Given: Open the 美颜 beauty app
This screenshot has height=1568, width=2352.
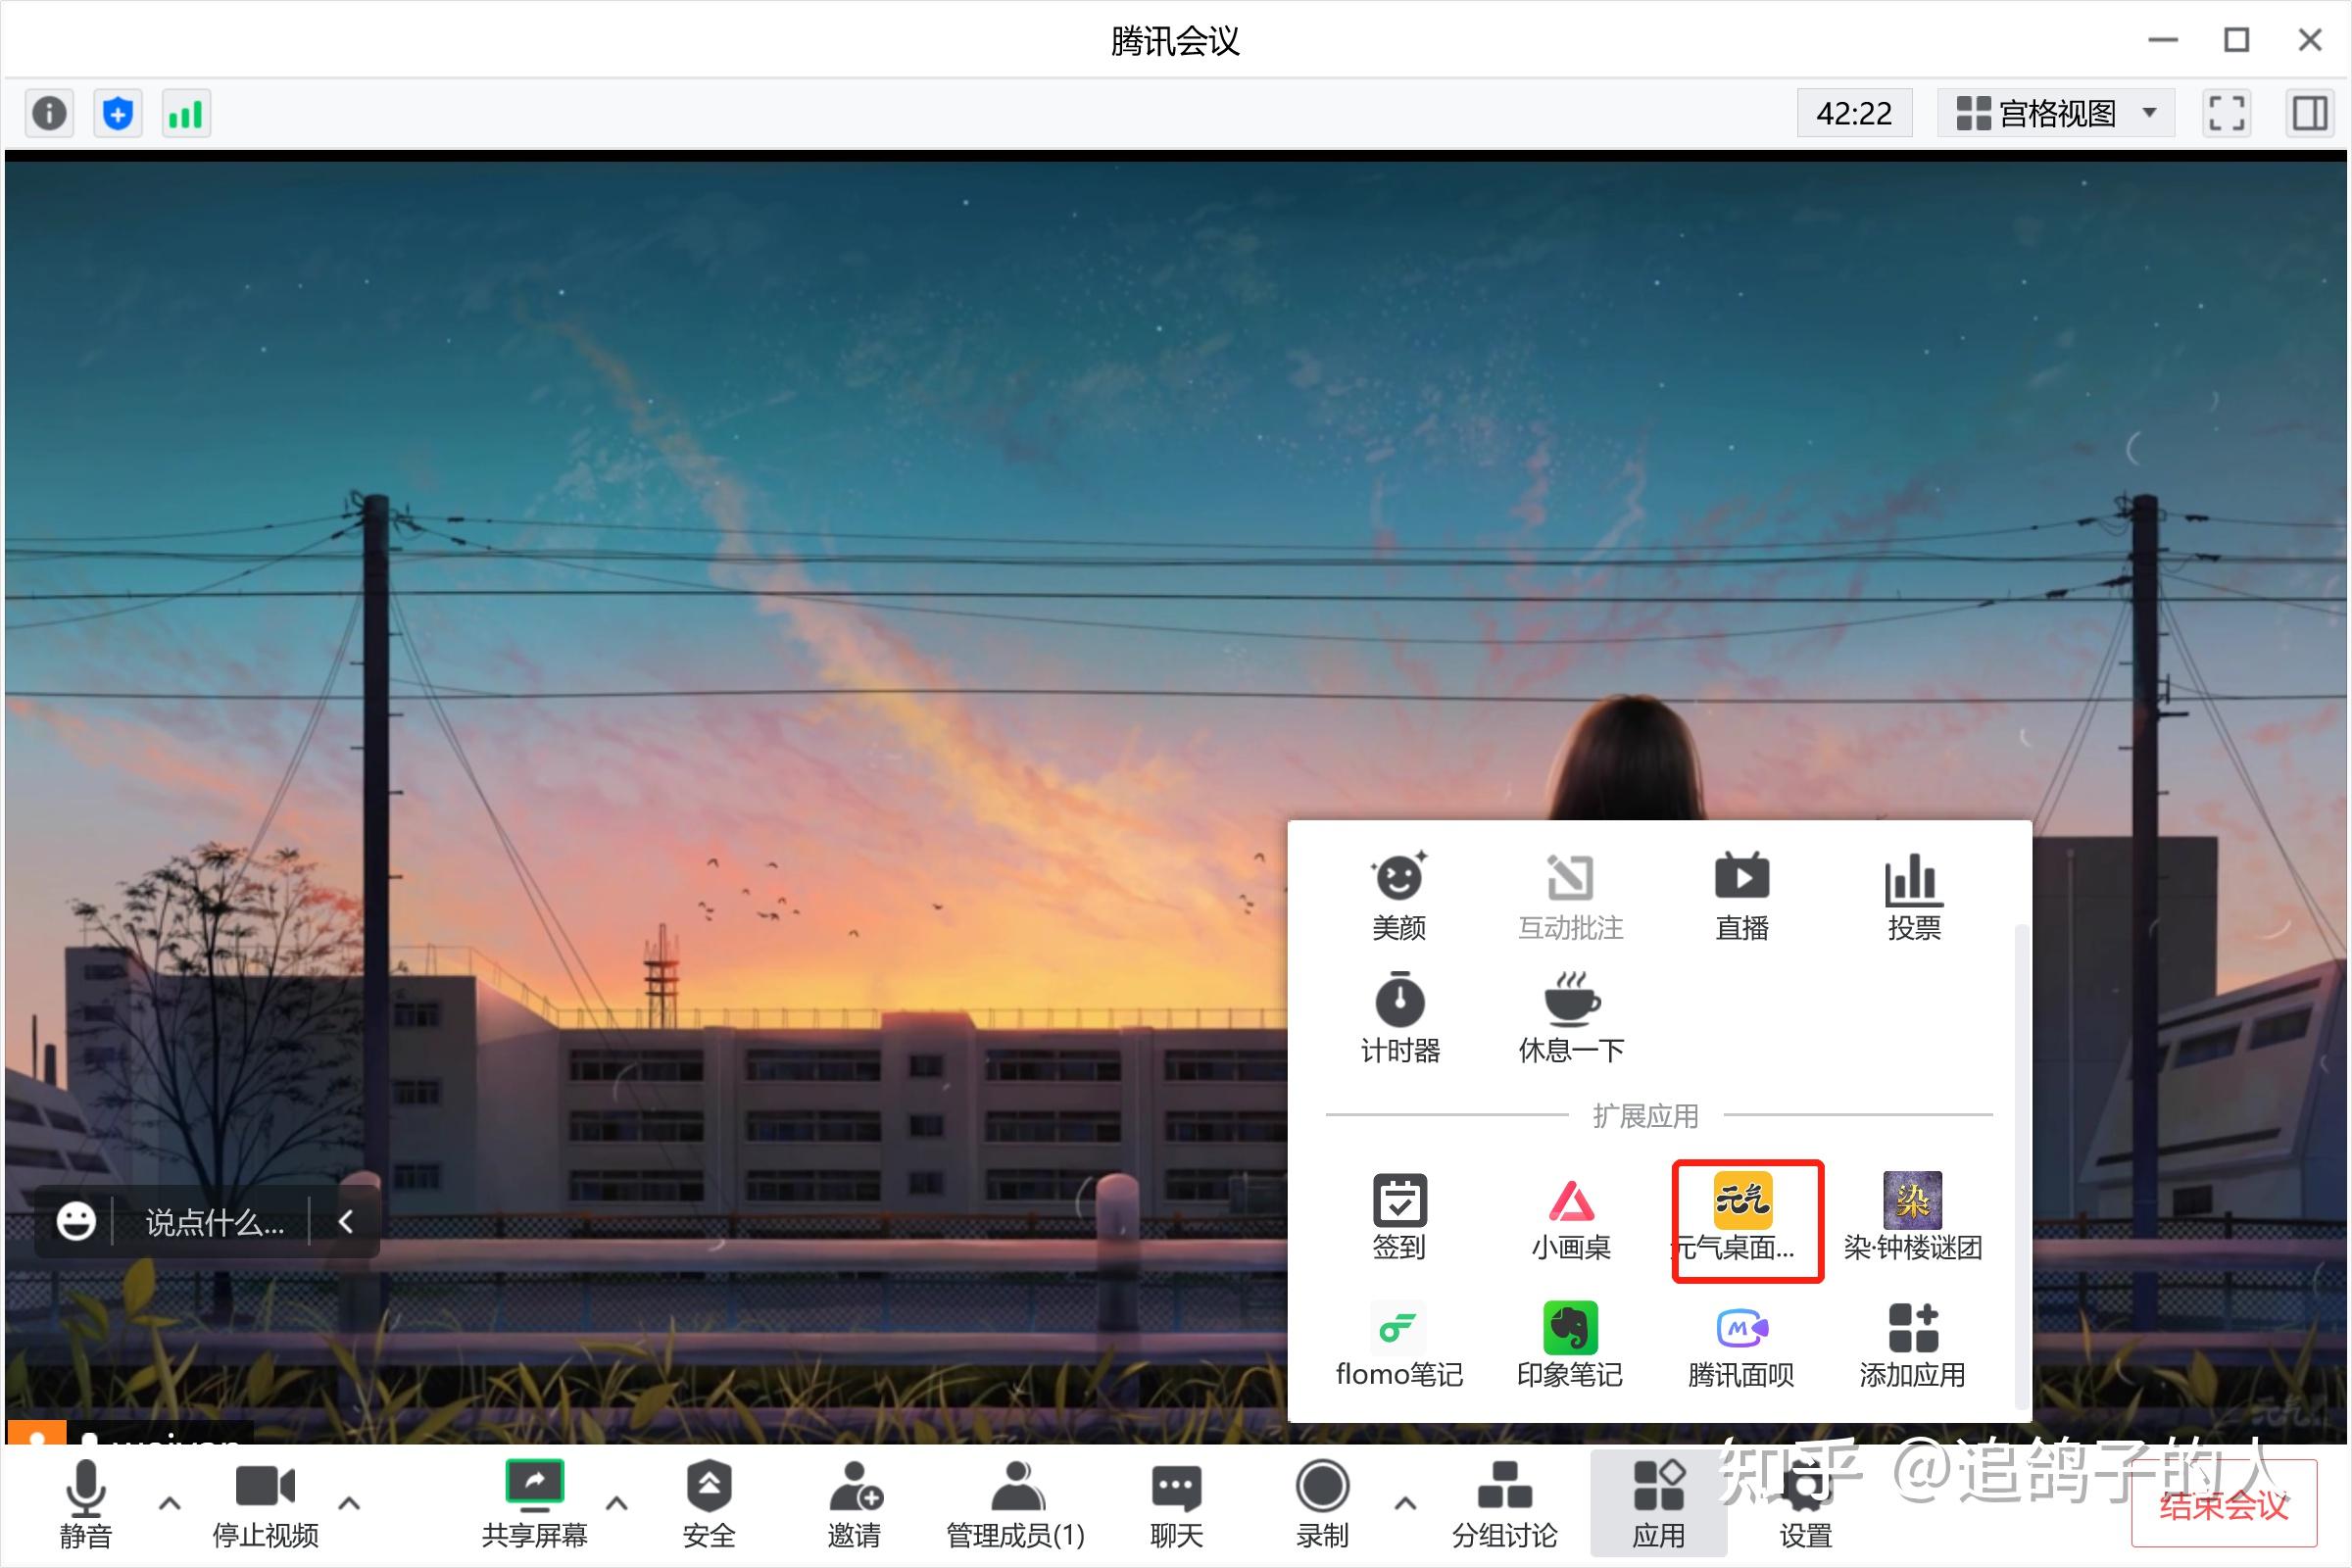Looking at the screenshot, I should click(x=1399, y=897).
